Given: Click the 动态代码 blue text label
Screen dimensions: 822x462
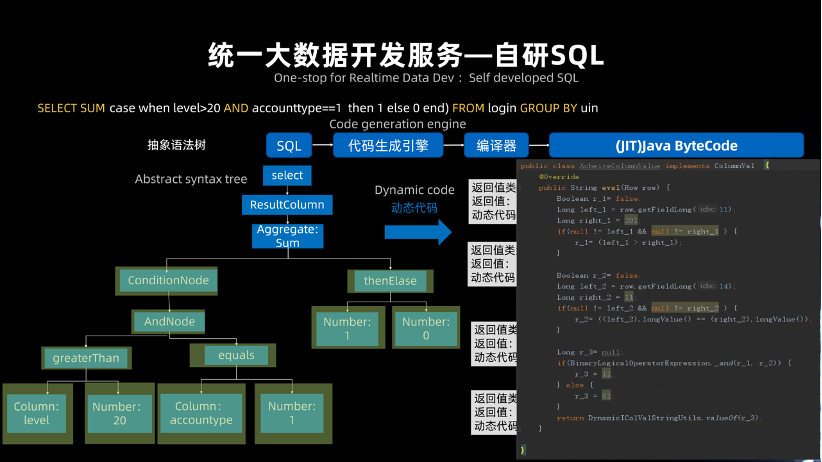Looking at the screenshot, I should [414, 208].
